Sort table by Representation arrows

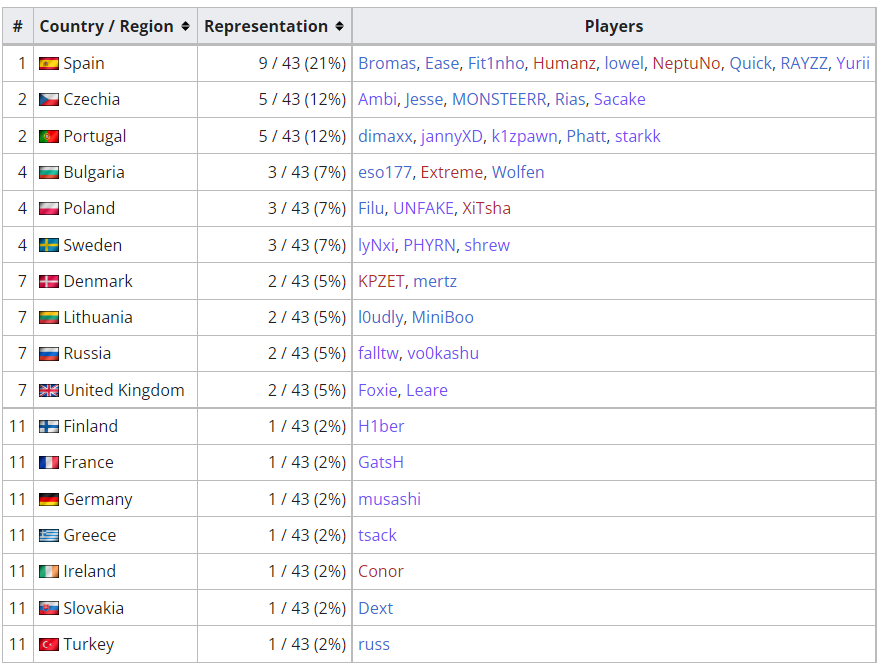(339, 26)
